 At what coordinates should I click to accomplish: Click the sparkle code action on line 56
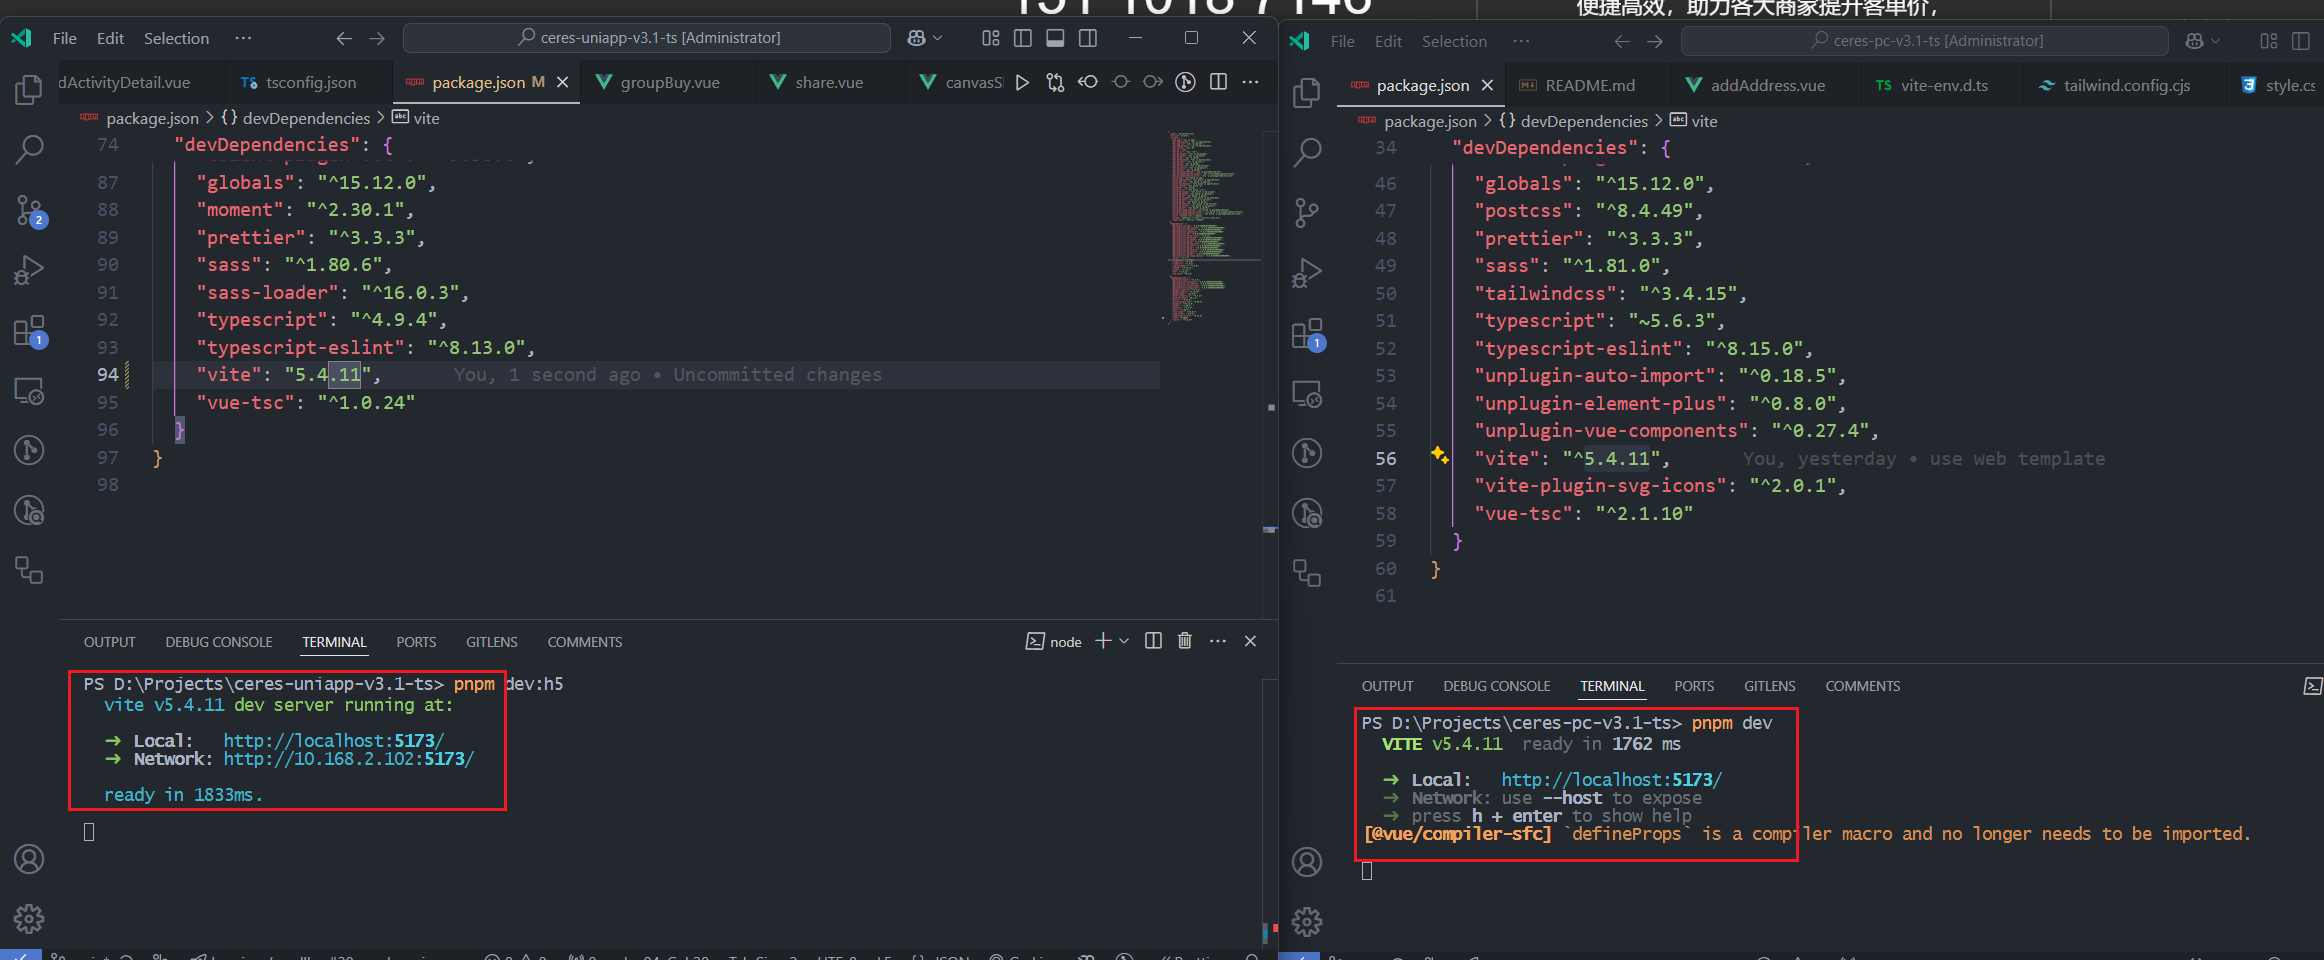click(x=1439, y=455)
